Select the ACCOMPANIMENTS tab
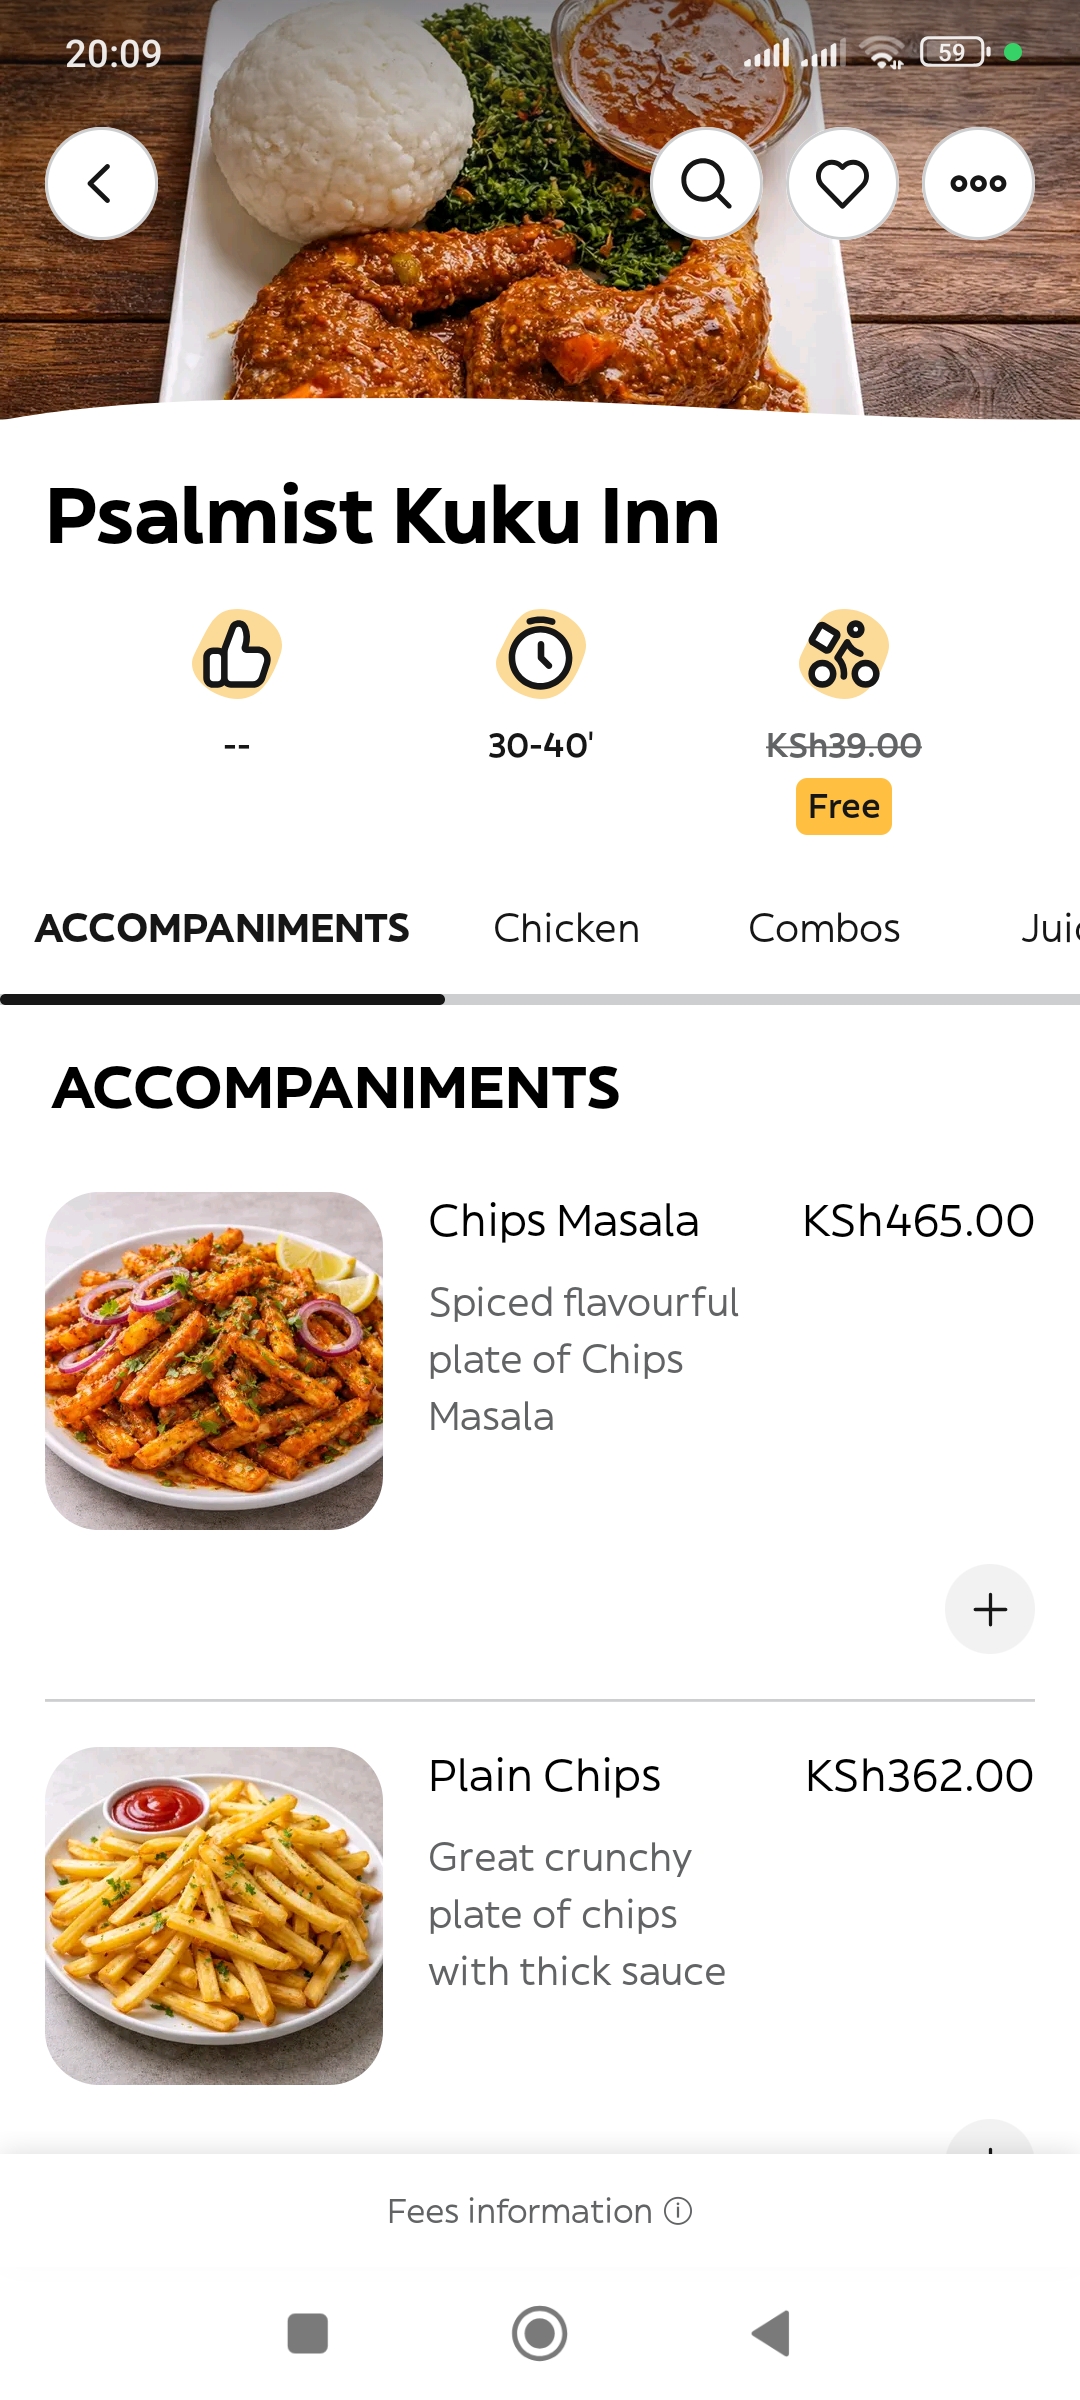Image resolution: width=1080 pixels, height=2400 pixels. pyautogui.click(x=222, y=928)
